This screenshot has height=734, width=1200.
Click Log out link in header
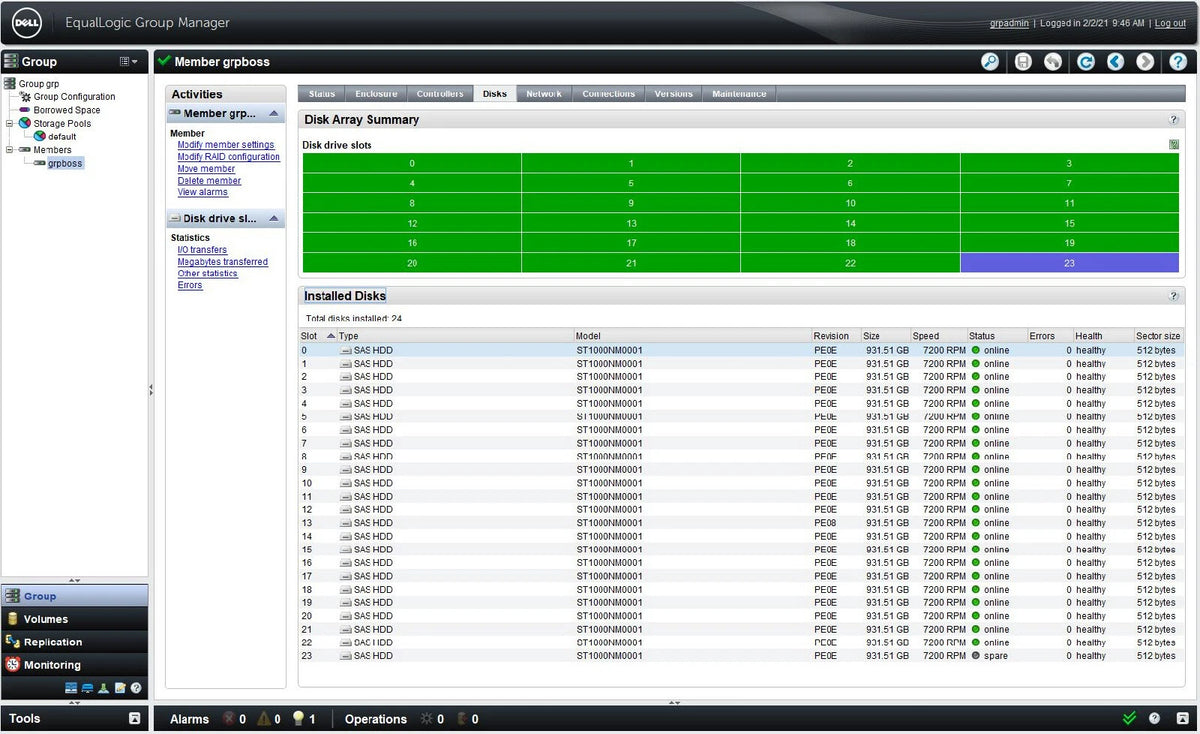tap(1170, 23)
